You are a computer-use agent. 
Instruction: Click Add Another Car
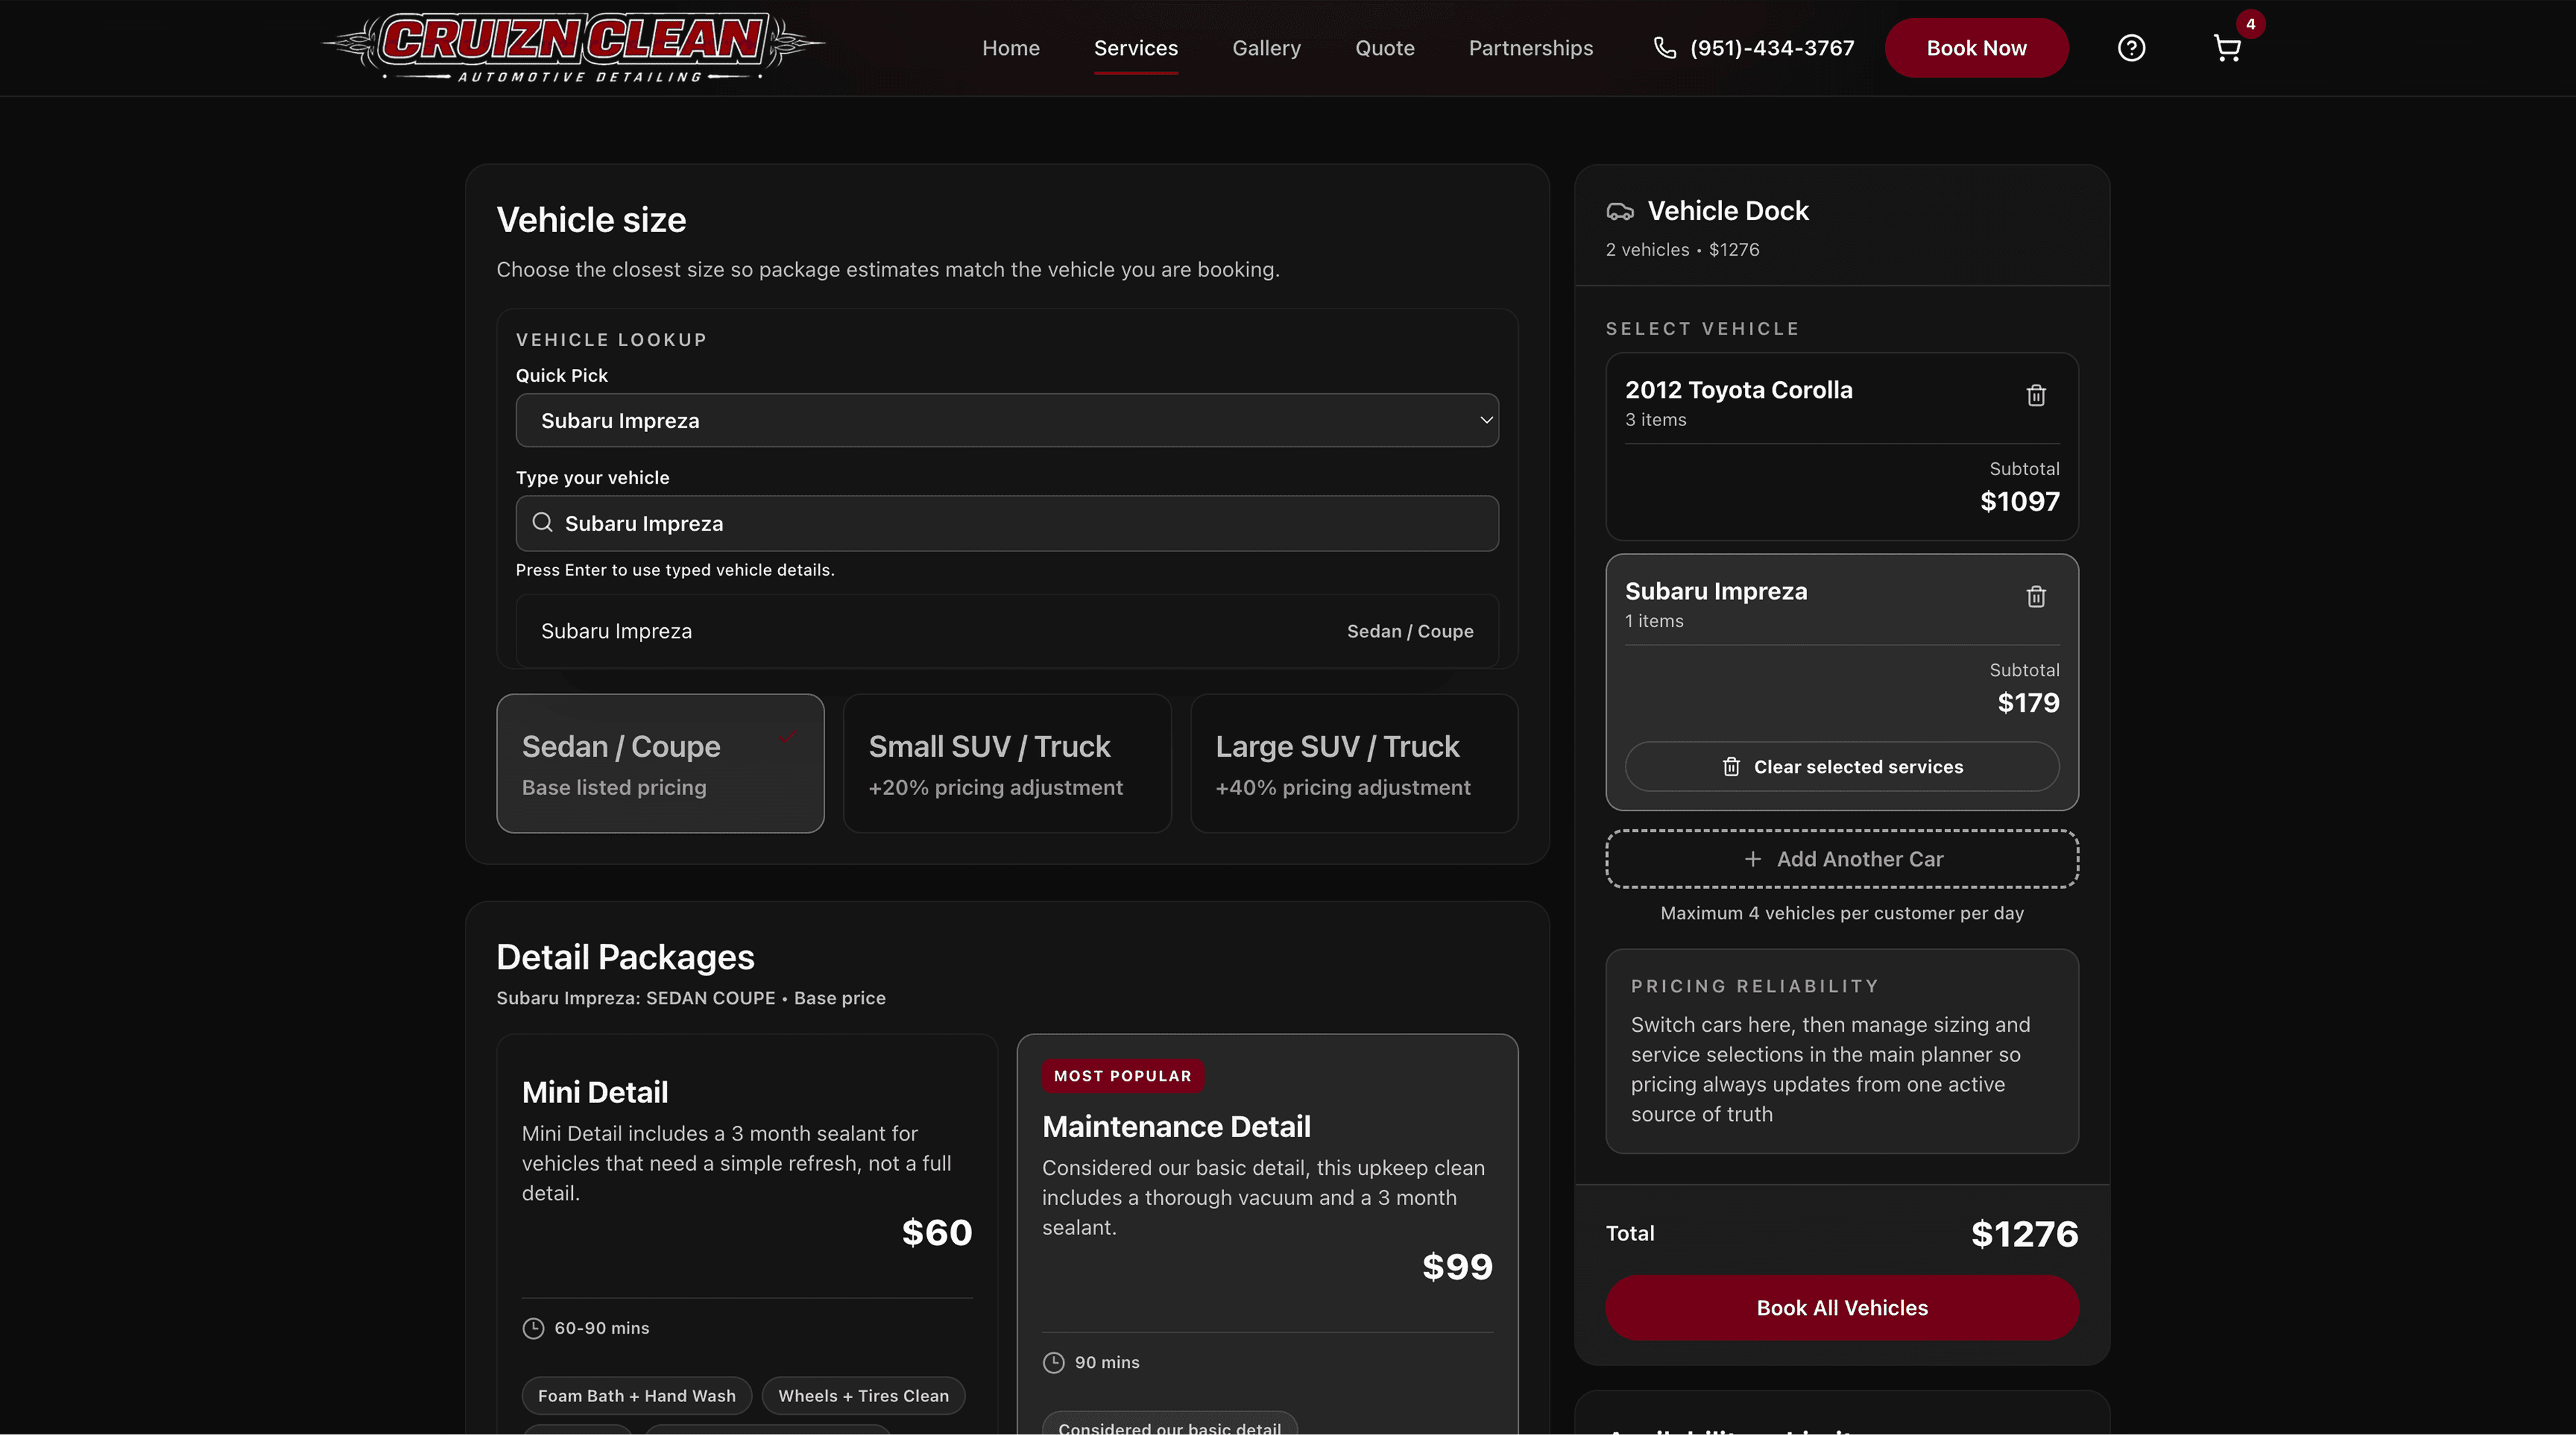point(1842,859)
